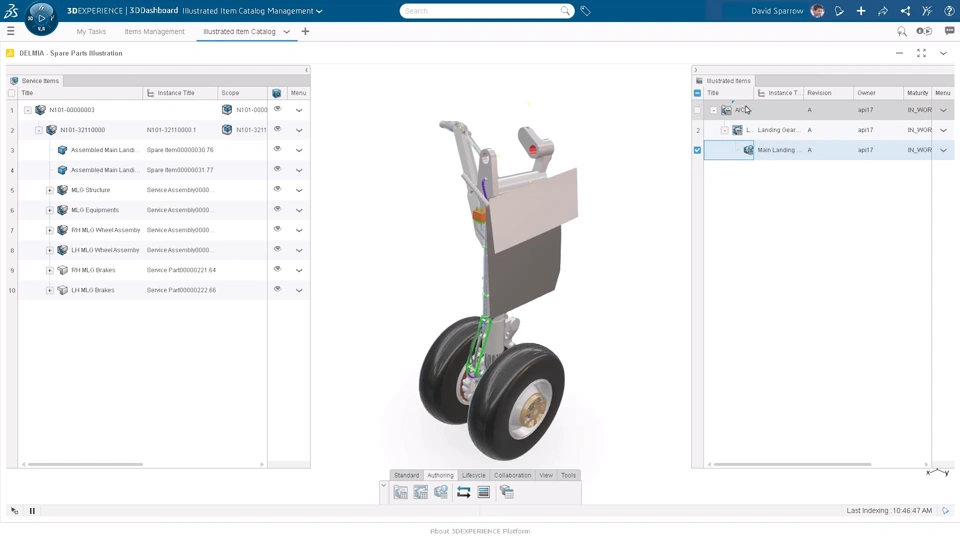Open the notifications bell
The width and height of the screenshot is (960, 540).
pyautogui.click(x=839, y=11)
